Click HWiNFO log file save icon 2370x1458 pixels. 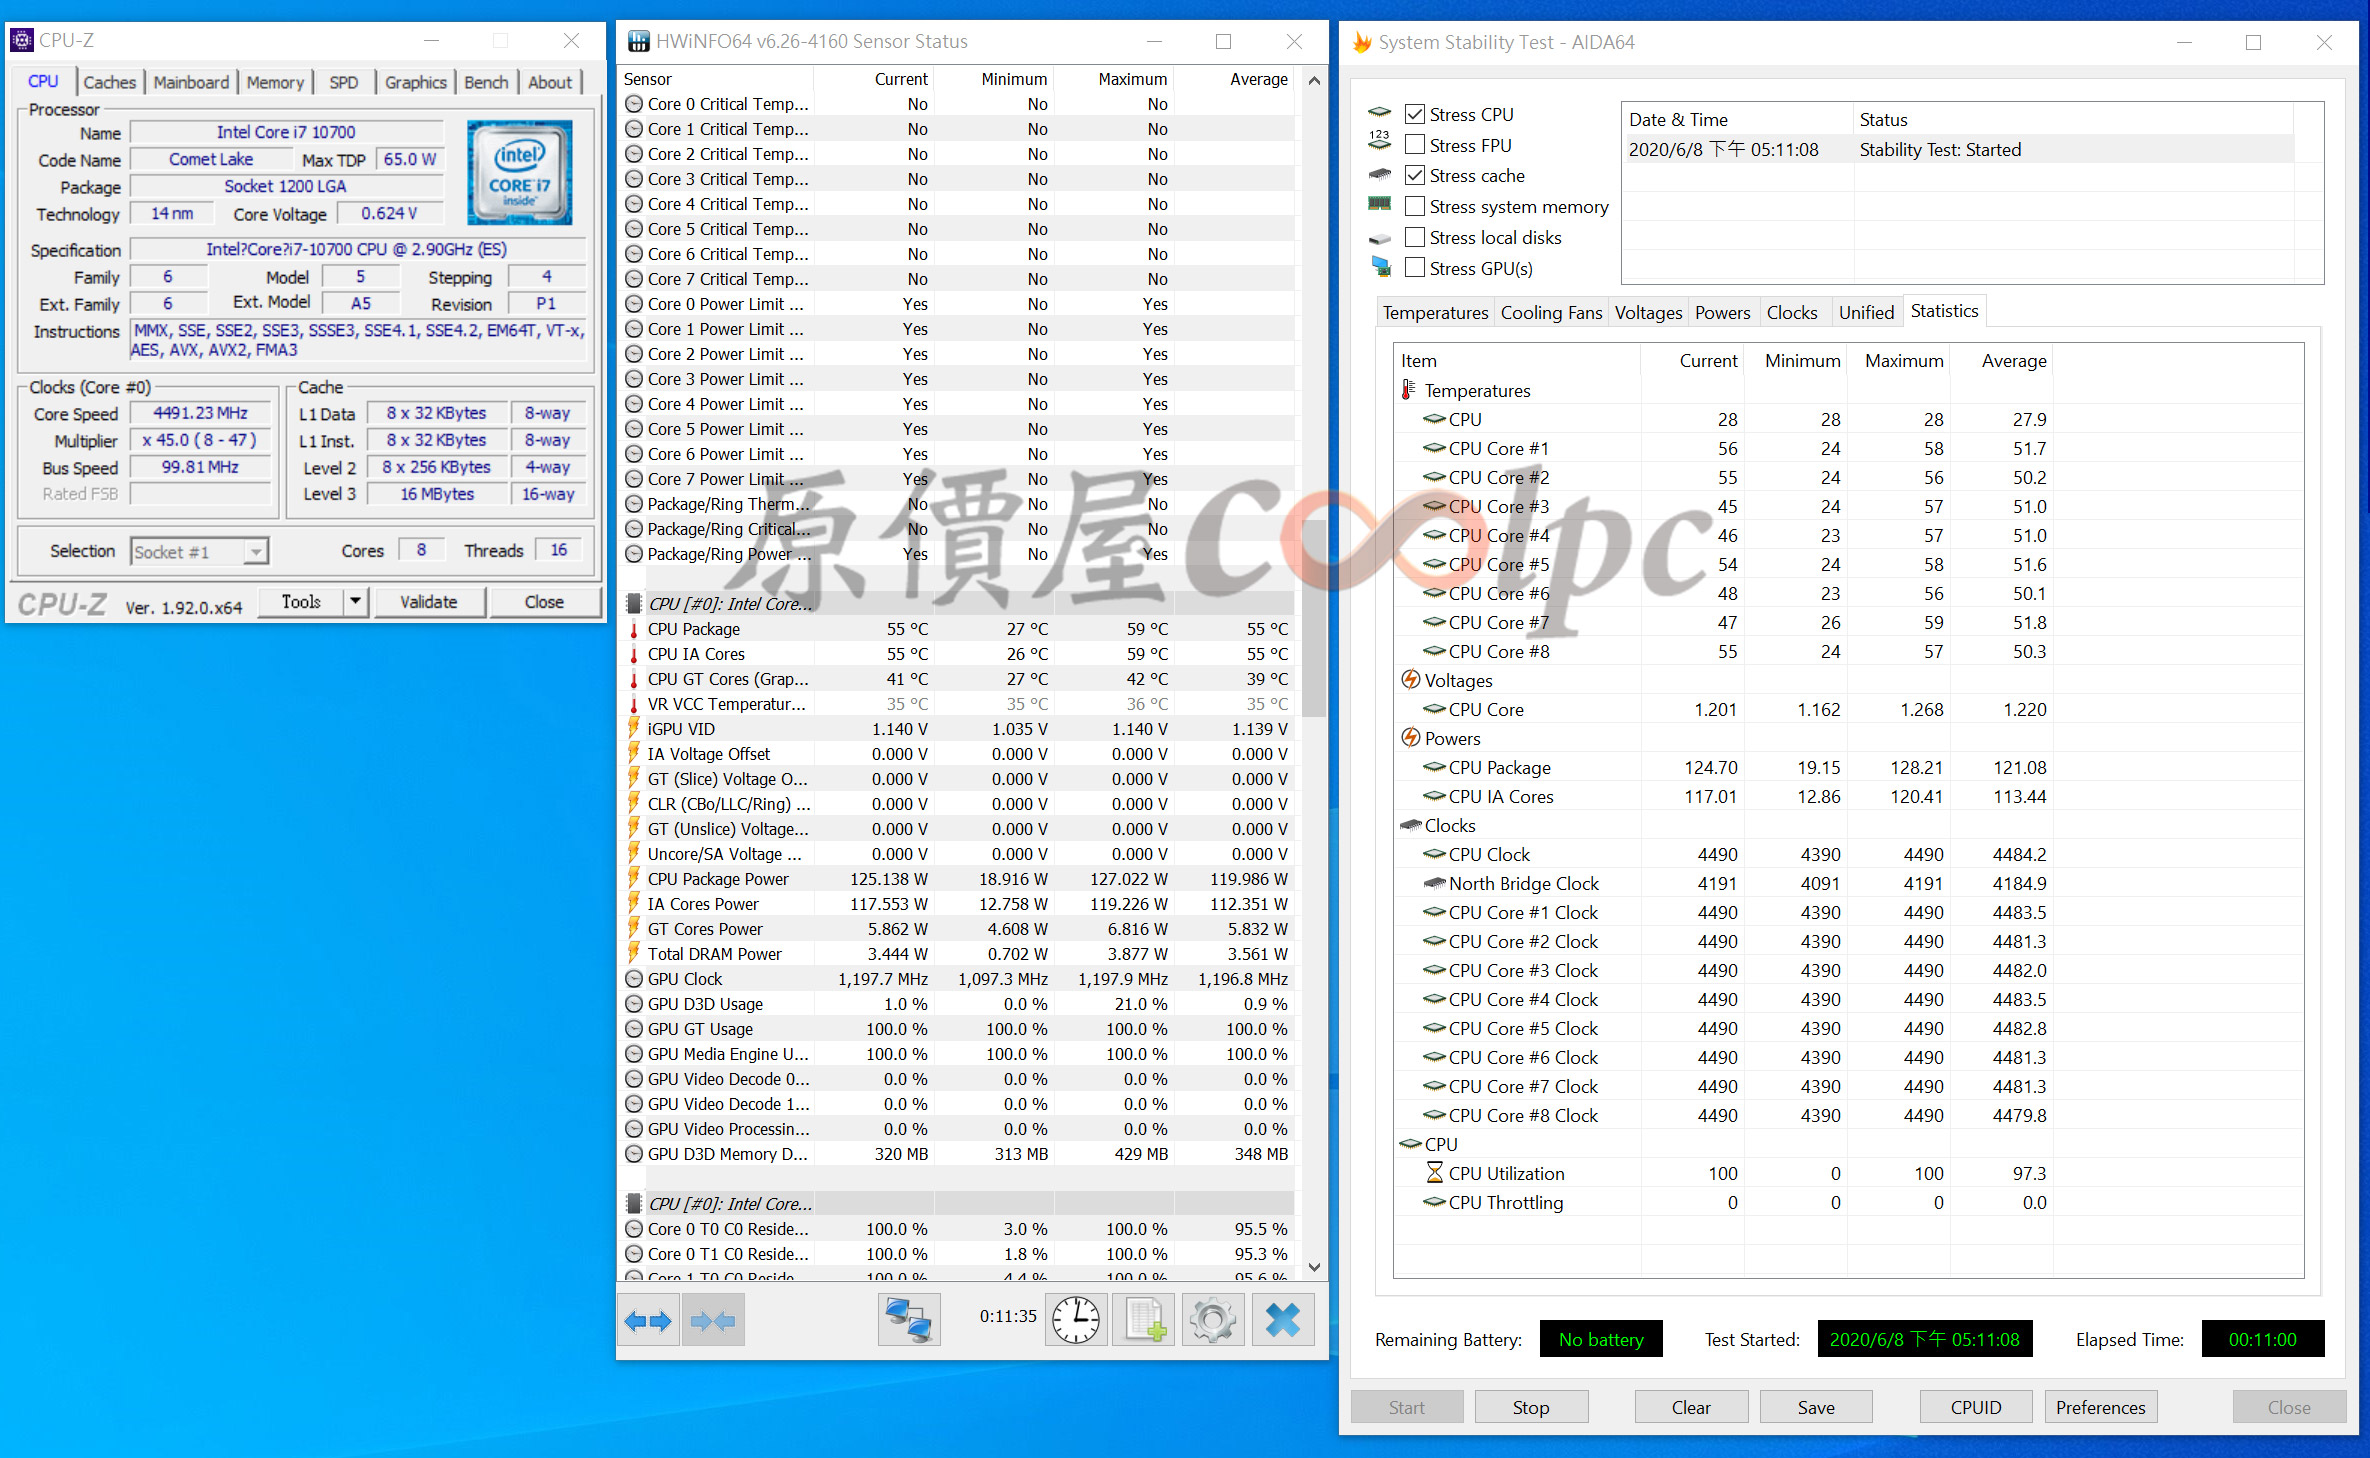point(1144,1320)
